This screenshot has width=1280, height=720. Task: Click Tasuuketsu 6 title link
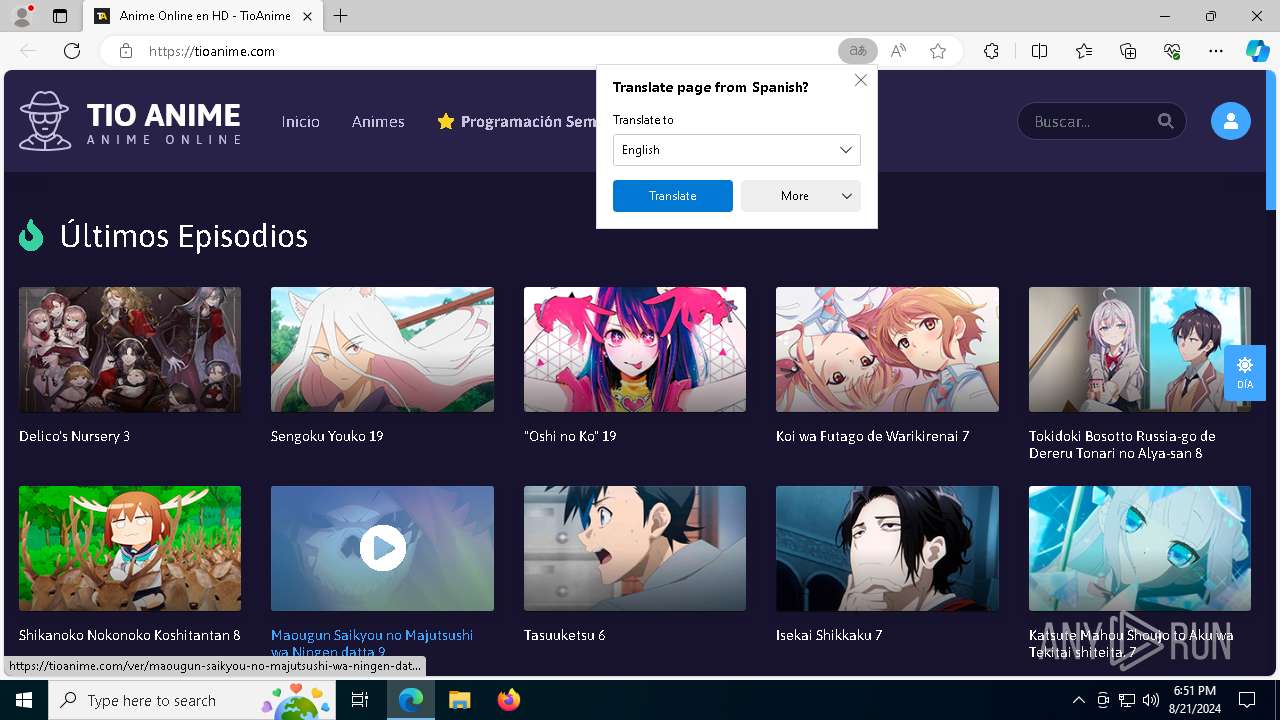click(565, 635)
